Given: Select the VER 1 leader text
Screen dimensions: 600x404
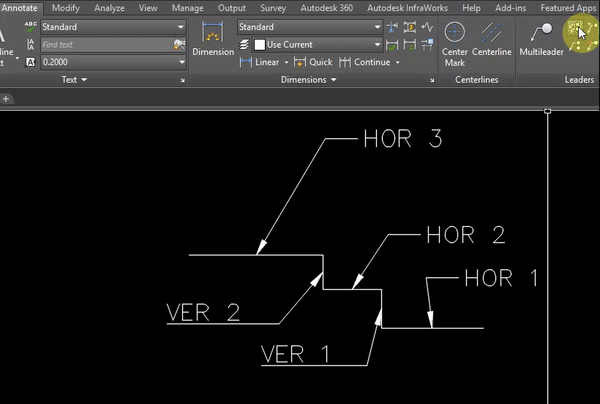Looking at the screenshot, I should click(295, 354).
